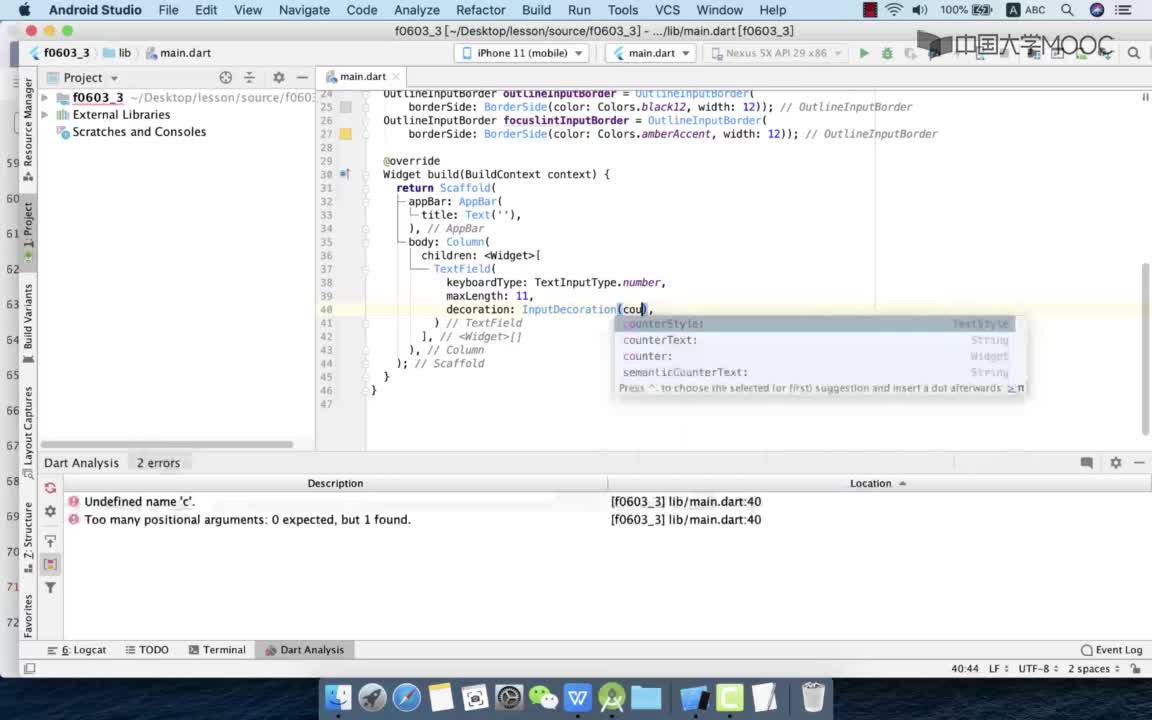Viewport: 1152px width, 720px height.
Task: Toggle the 1: Project side tab
Action: (28, 232)
